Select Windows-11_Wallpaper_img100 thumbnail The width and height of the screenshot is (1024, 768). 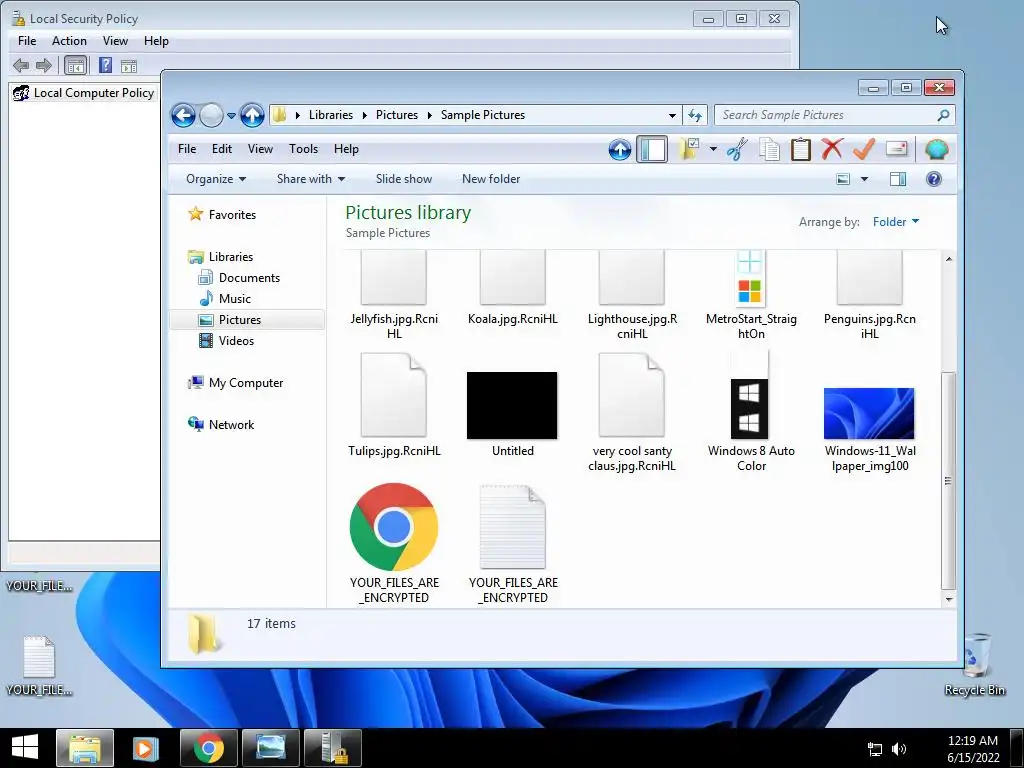coord(869,413)
